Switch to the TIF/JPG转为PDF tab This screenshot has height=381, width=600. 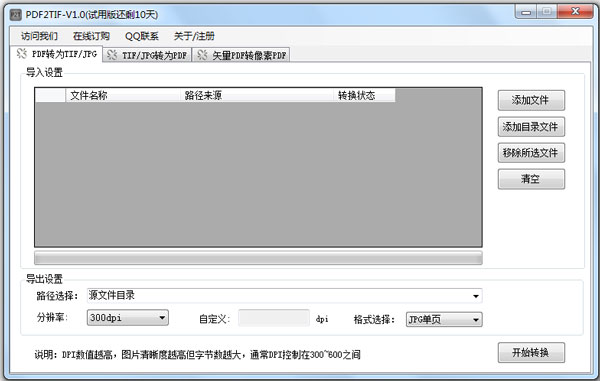(x=147, y=55)
